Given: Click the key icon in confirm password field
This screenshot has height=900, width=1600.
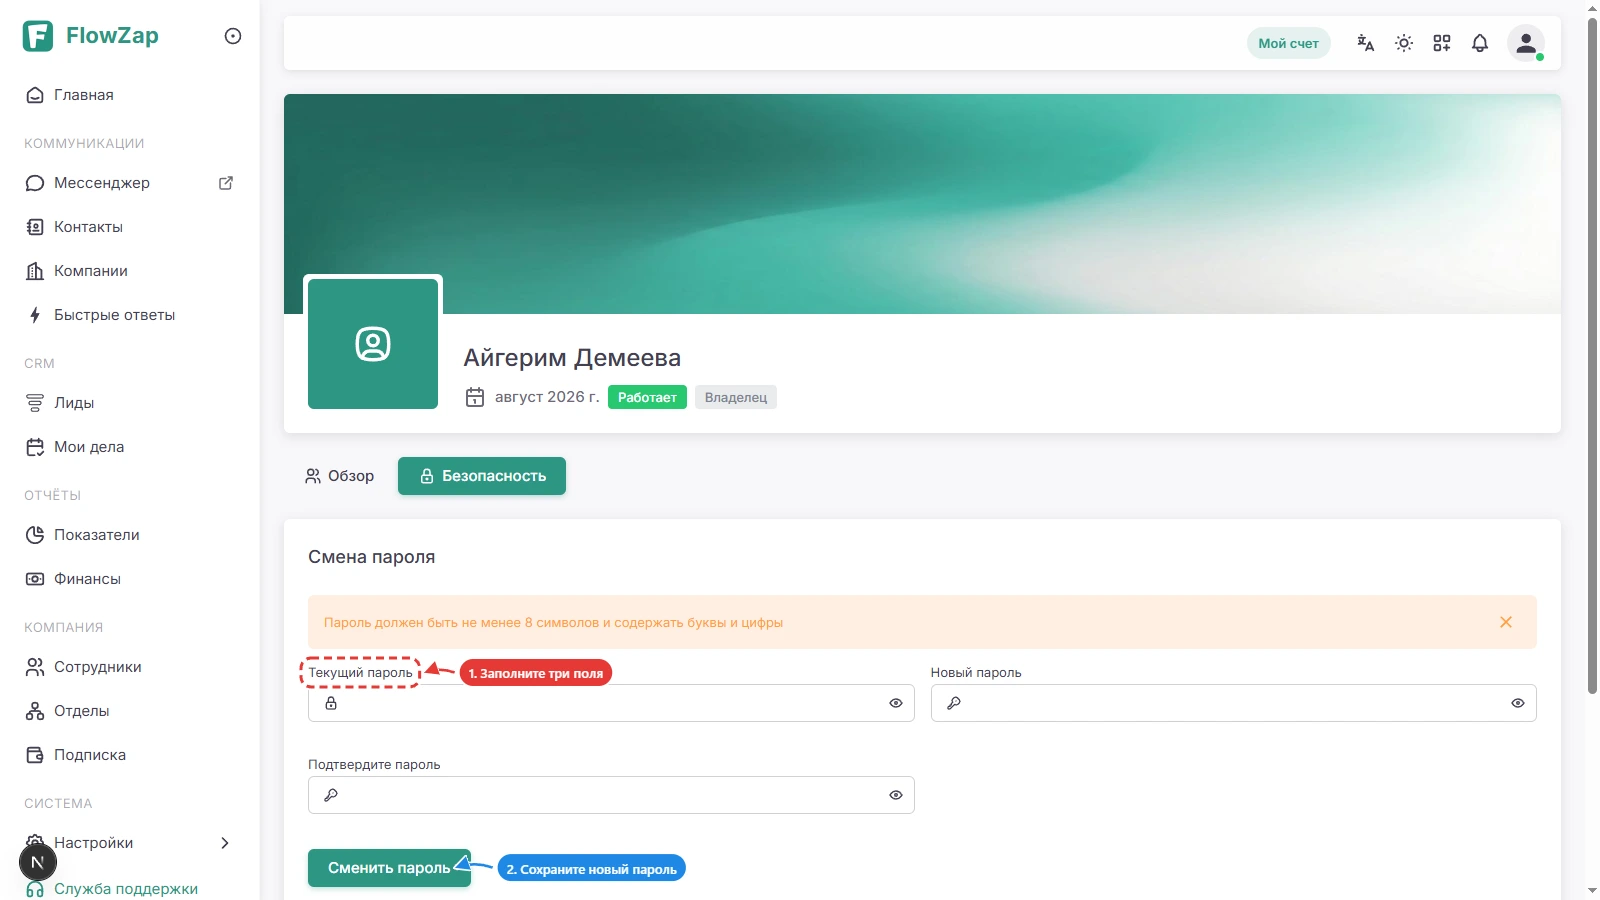Looking at the screenshot, I should click(x=331, y=795).
